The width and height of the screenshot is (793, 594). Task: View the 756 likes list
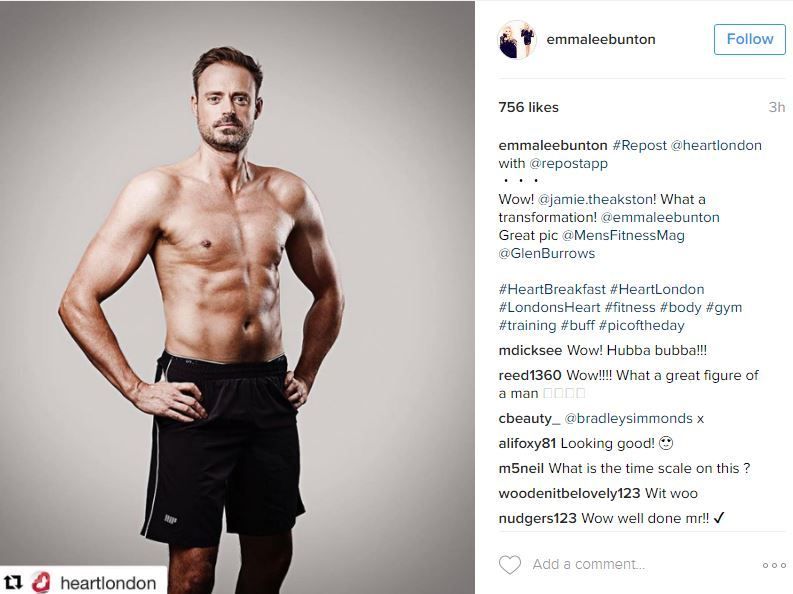point(528,107)
